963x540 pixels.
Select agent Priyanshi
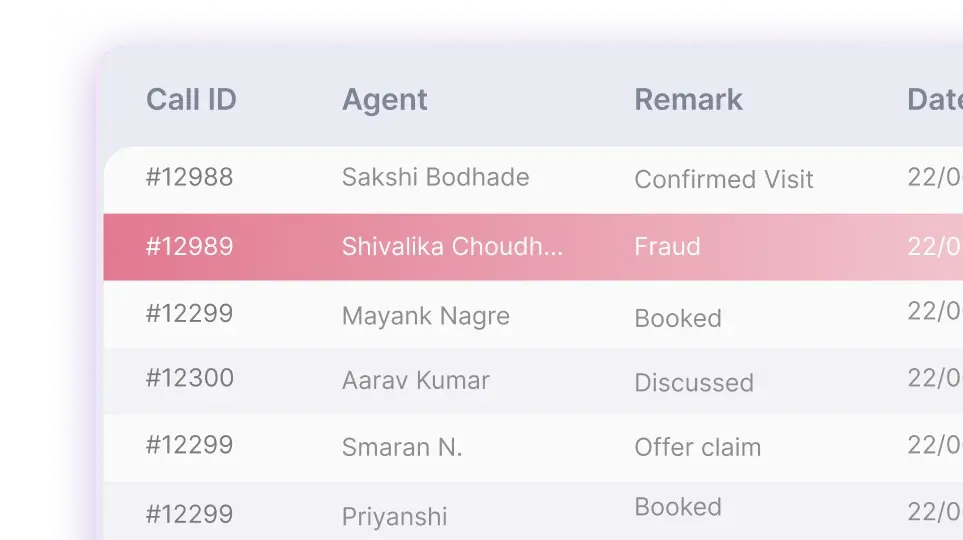pos(394,517)
